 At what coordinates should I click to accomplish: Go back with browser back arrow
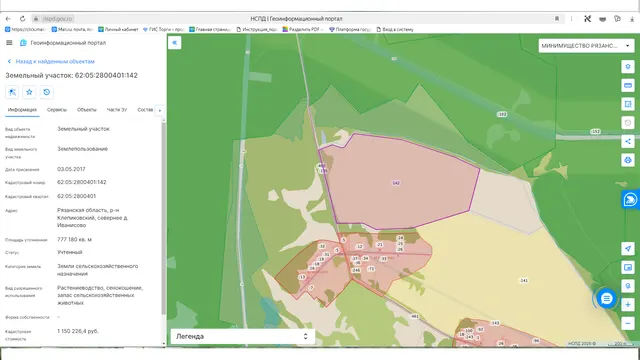tap(8, 19)
